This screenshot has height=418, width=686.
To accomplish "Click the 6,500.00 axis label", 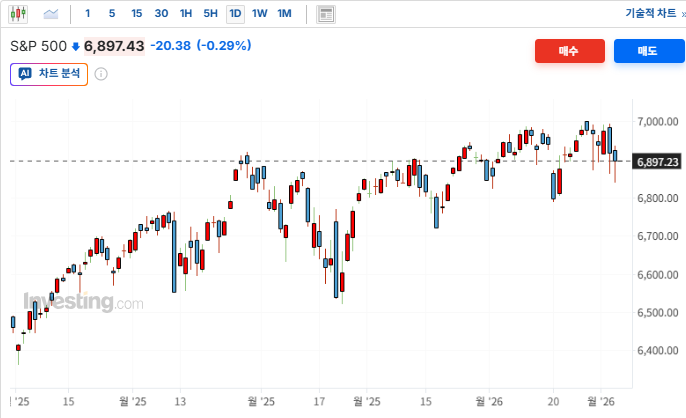I will tap(658, 313).
